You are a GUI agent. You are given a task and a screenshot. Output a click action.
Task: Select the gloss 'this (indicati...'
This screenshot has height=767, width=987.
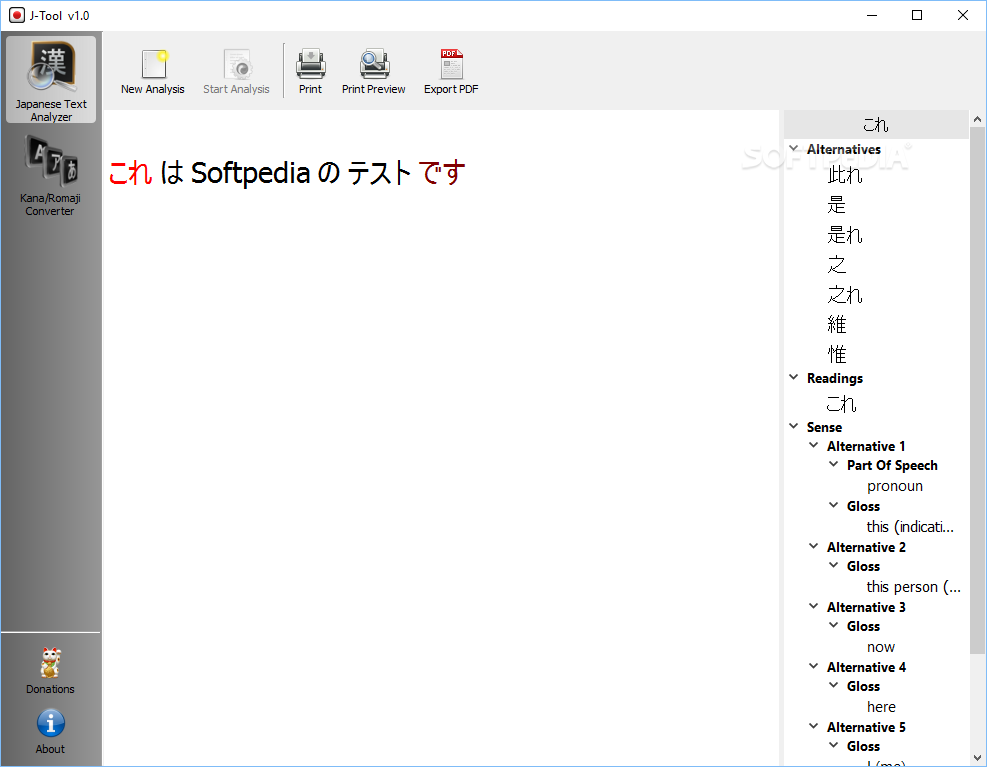[910, 527]
